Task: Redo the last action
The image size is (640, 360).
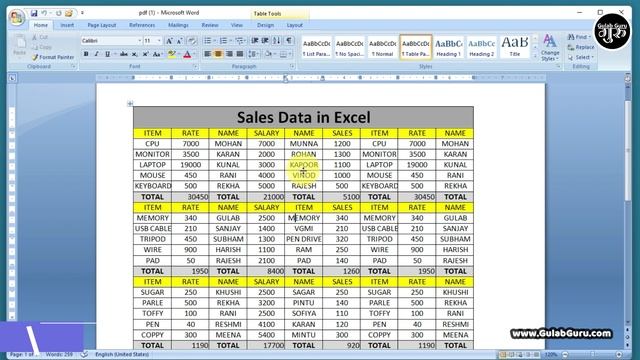Action: pyautogui.click(x=58, y=13)
